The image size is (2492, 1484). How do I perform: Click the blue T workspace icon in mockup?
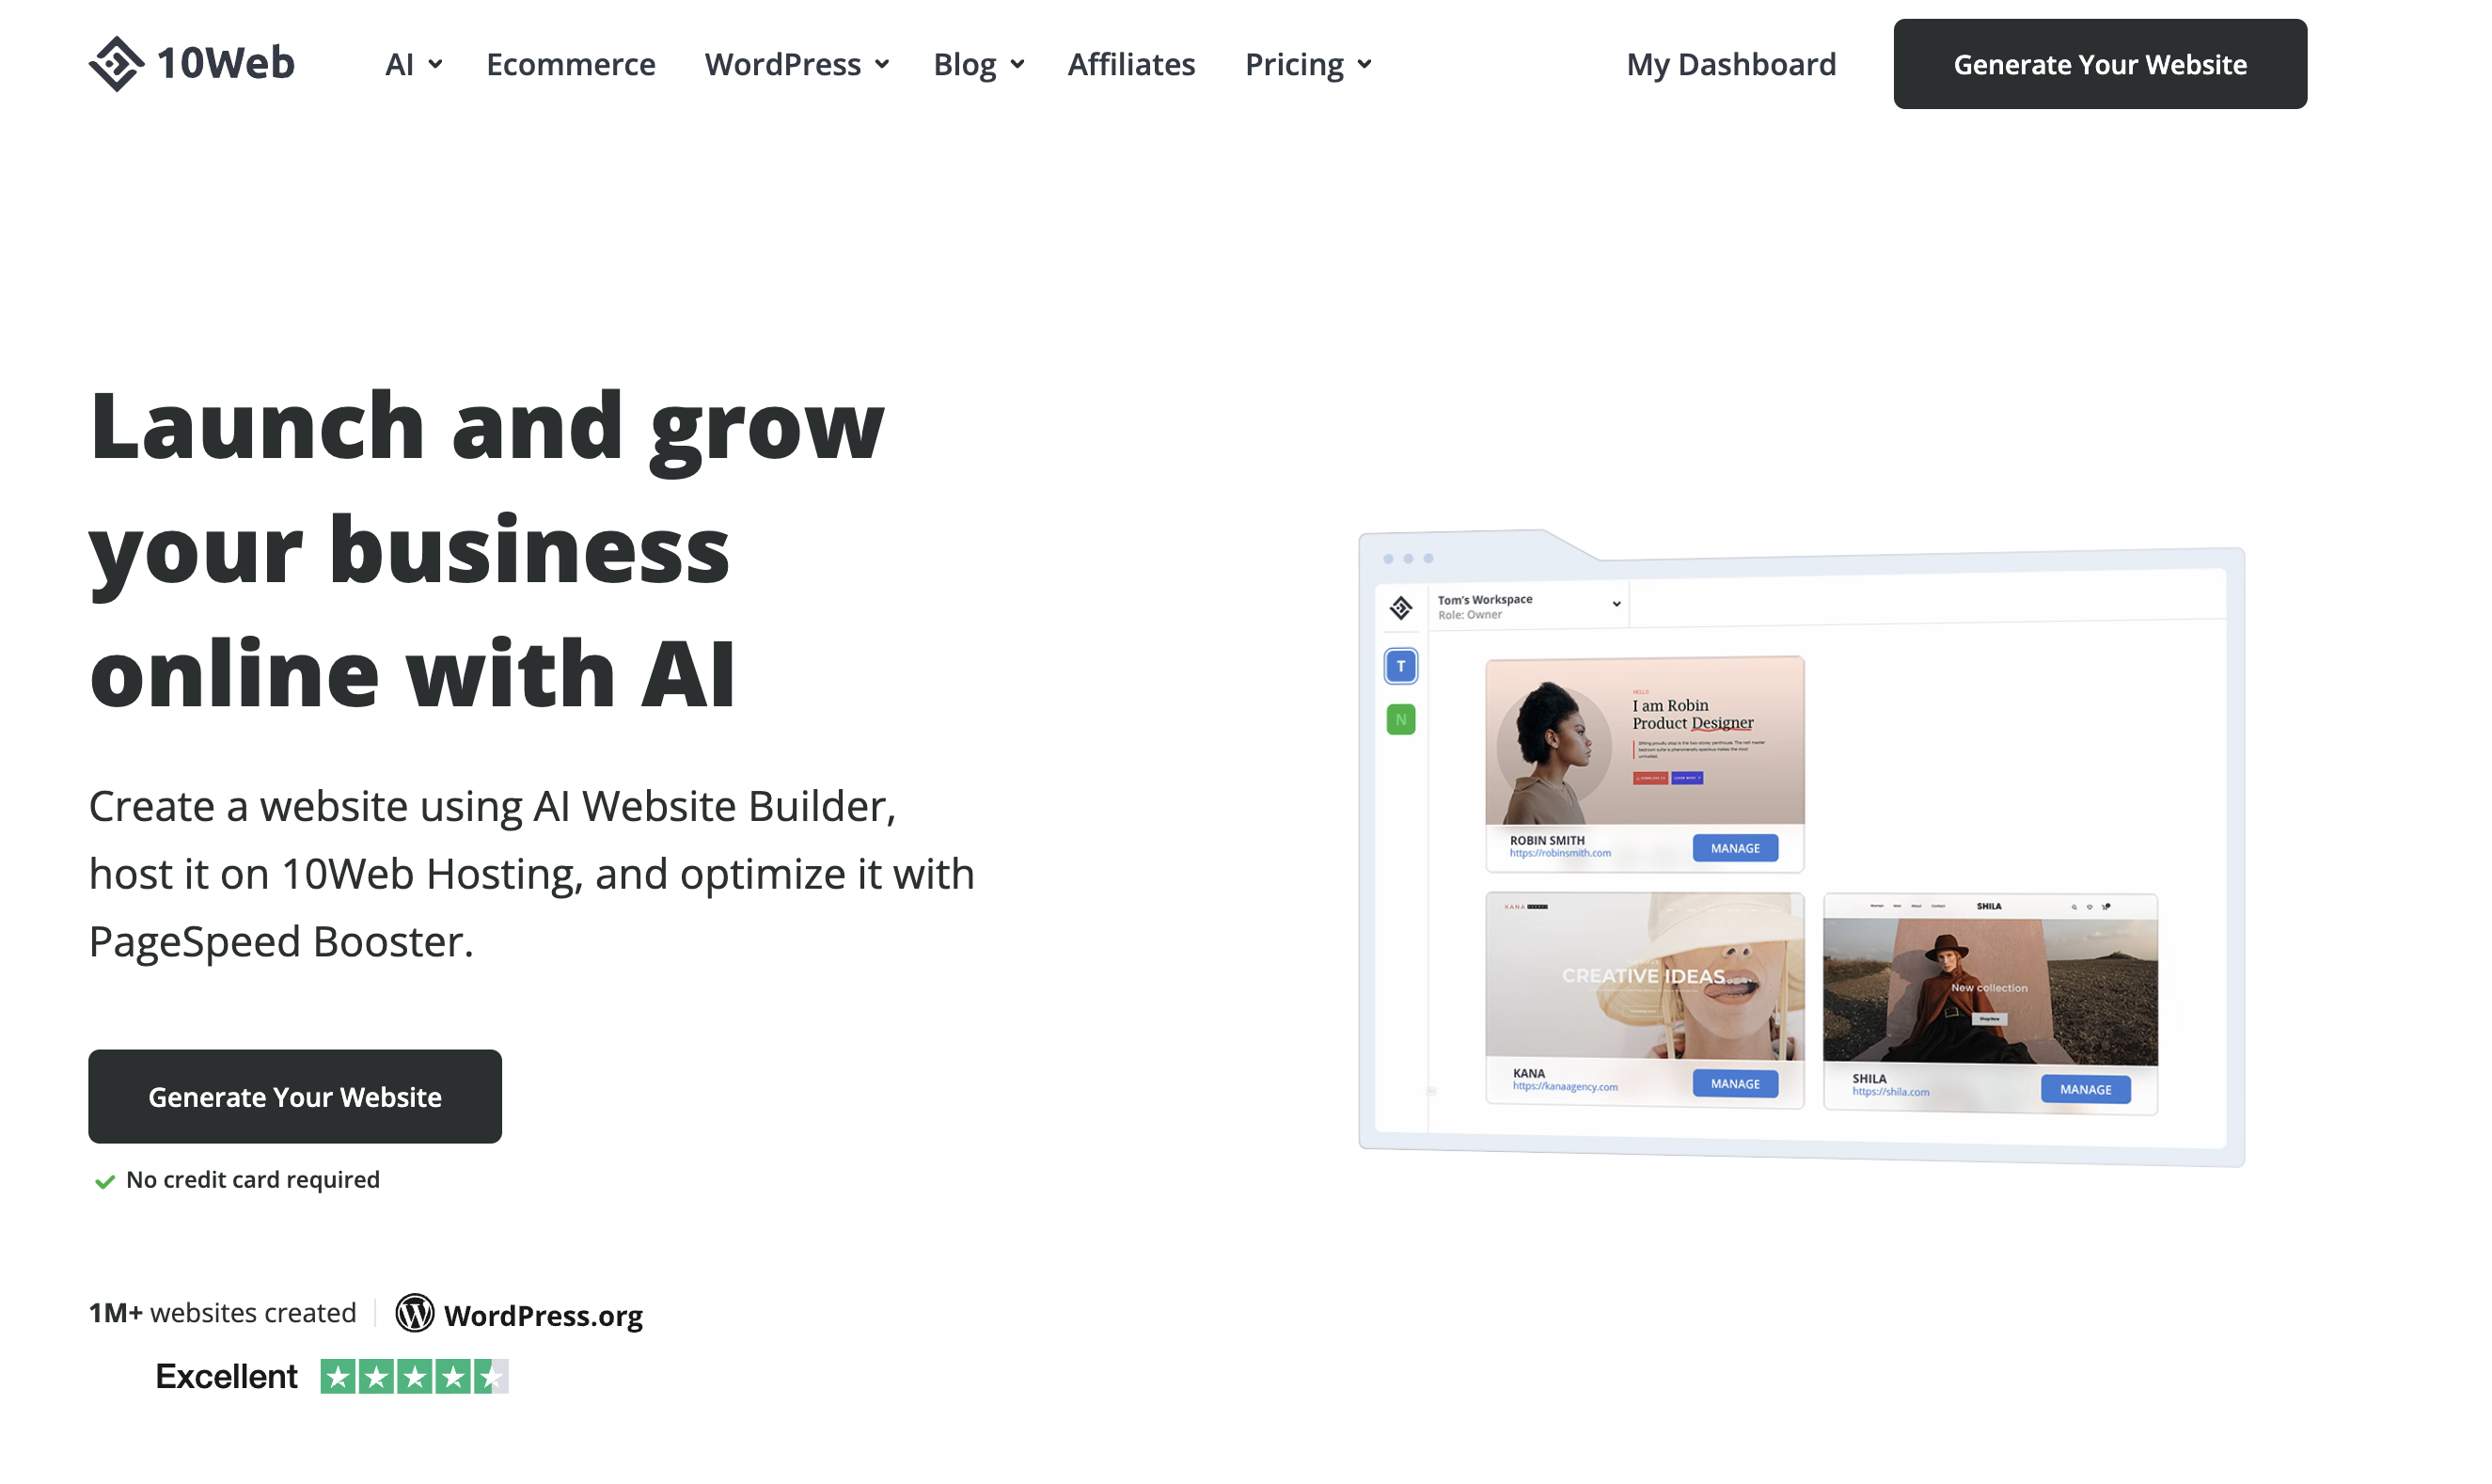1401,666
